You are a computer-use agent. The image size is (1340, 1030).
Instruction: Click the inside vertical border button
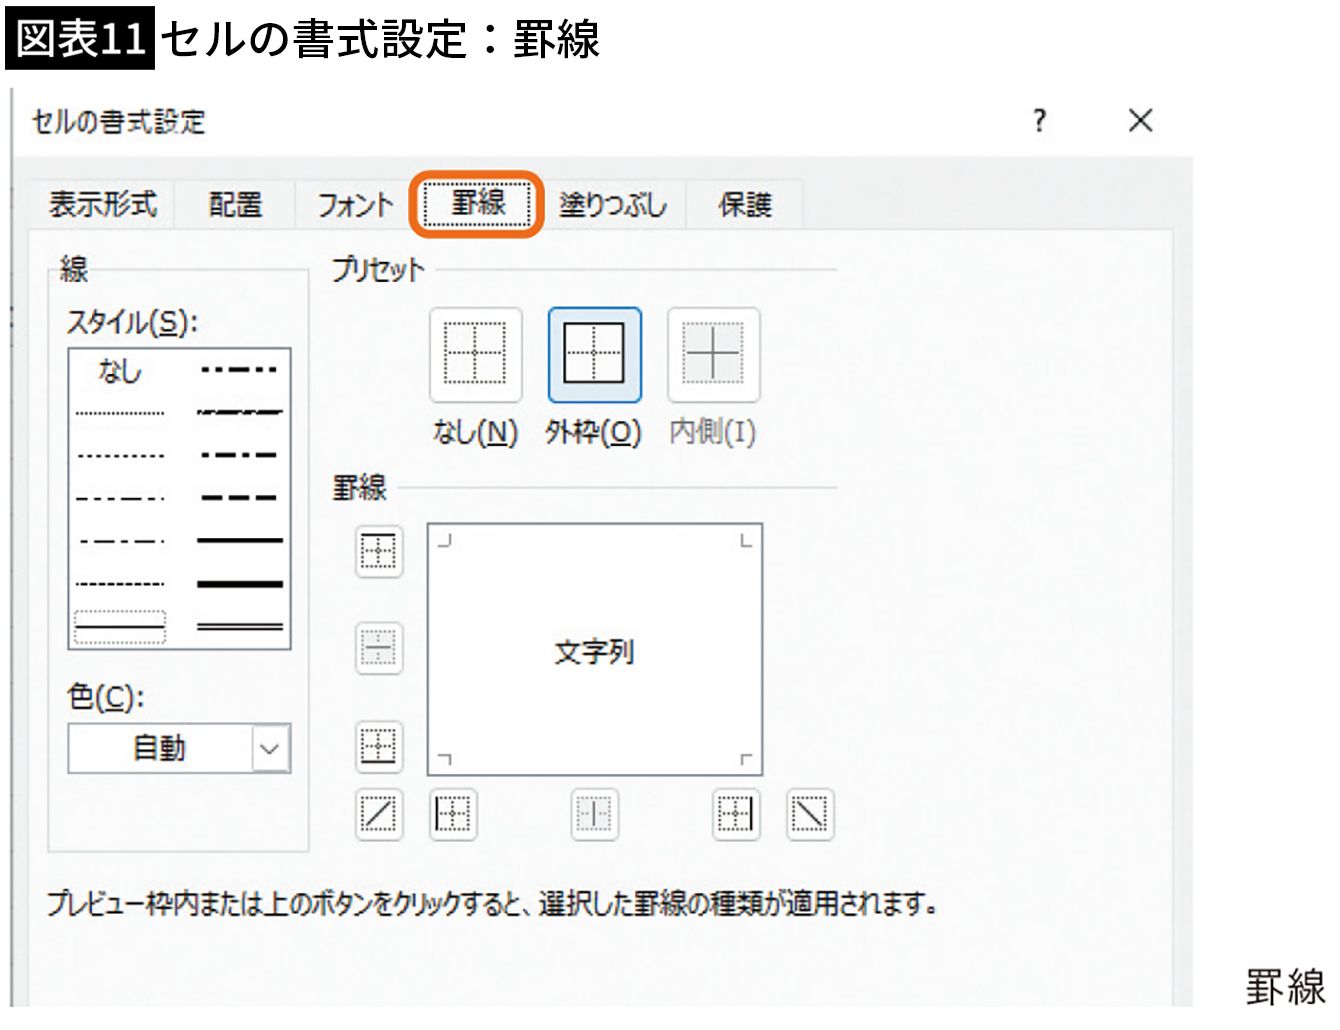pyautogui.click(x=594, y=814)
